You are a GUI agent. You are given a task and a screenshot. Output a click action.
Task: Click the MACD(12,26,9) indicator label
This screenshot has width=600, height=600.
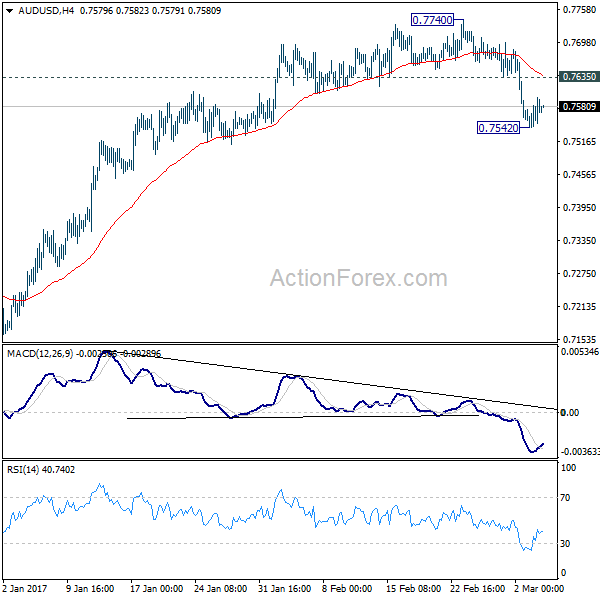tap(40, 354)
